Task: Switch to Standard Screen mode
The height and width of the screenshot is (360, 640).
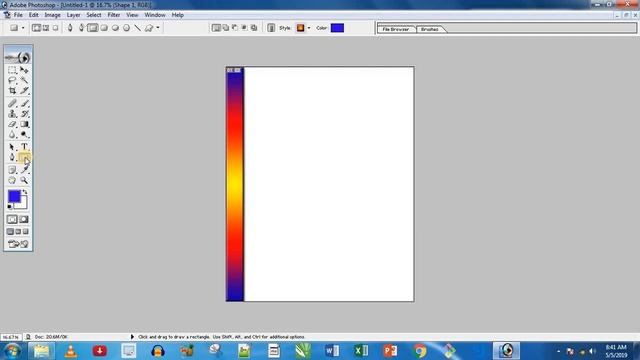Action: pos(10,231)
